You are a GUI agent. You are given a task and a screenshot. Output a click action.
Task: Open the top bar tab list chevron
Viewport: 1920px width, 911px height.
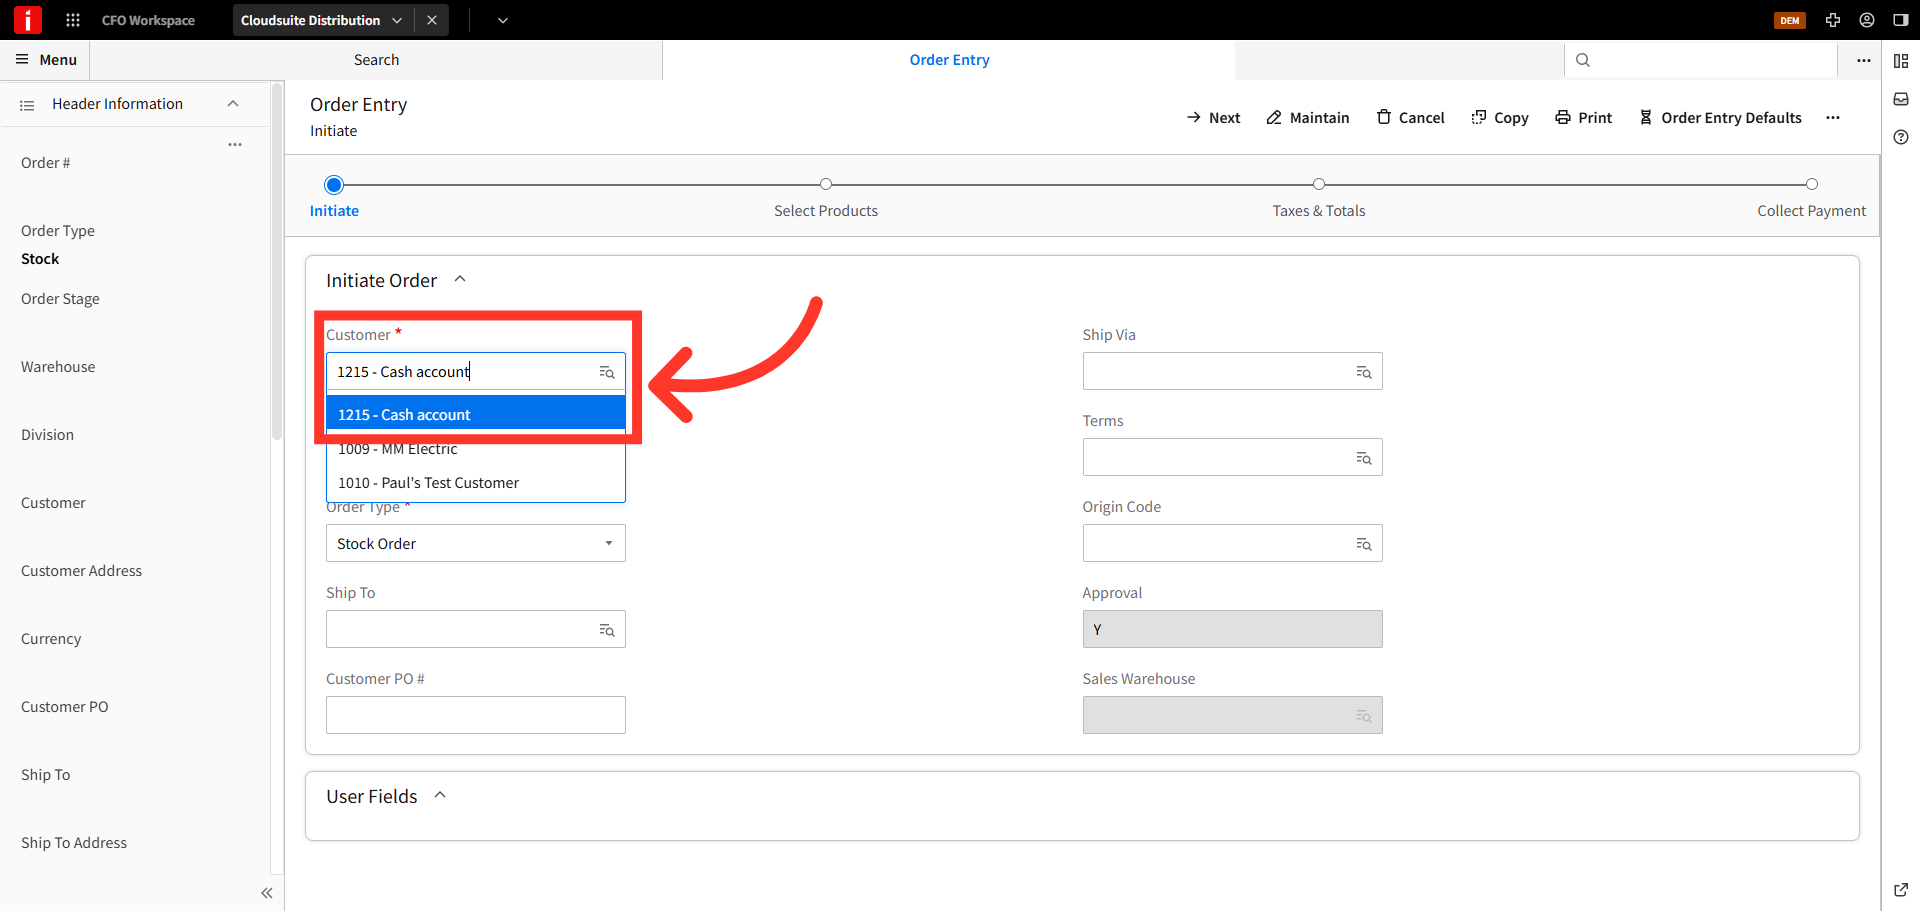[x=503, y=20]
